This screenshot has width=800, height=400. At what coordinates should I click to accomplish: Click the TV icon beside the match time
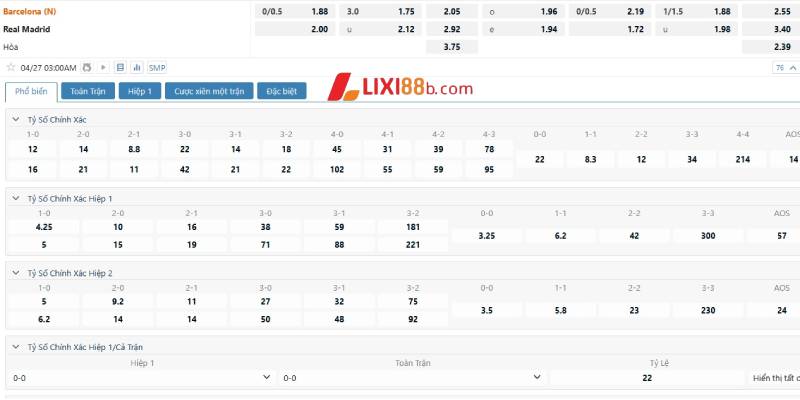click(x=86, y=68)
